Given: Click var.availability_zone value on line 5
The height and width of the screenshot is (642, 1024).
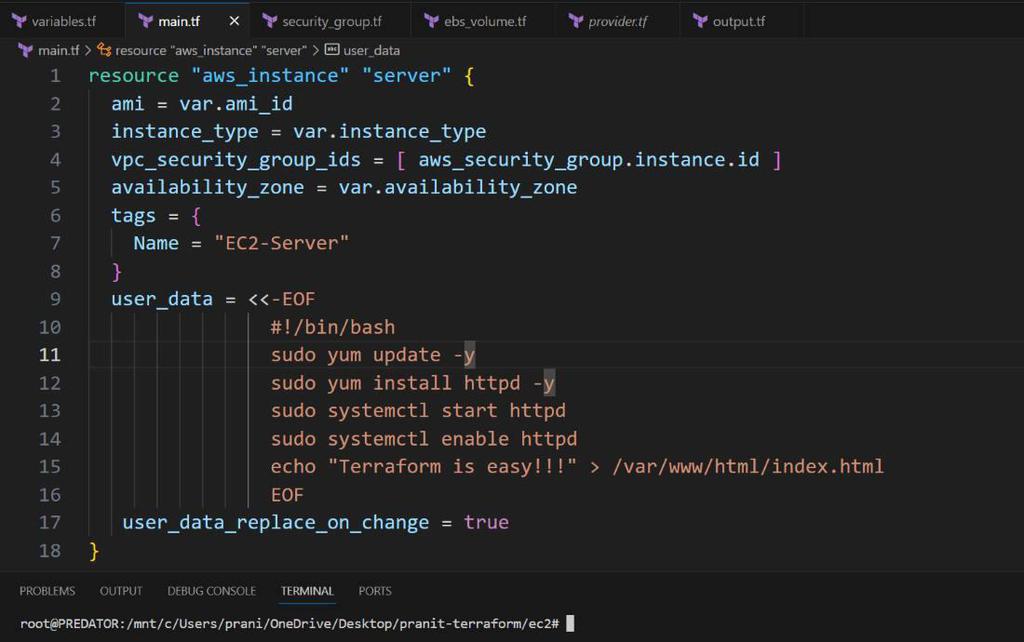Looking at the screenshot, I should [x=457, y=187].
